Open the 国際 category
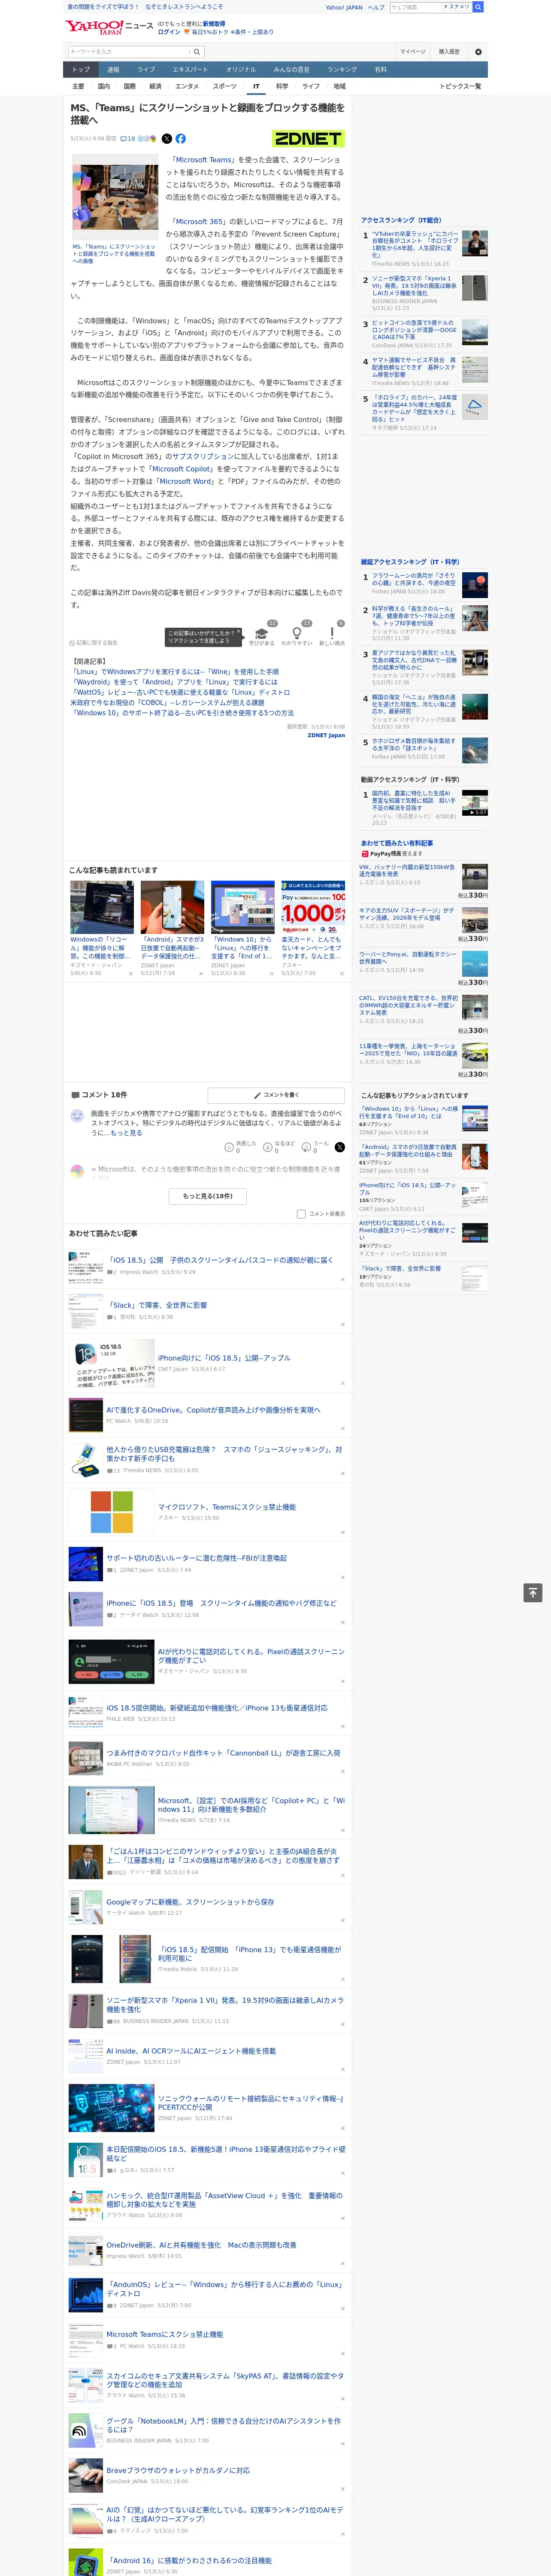The width and height of the screenshot is (551, 2576). [129, 86]
